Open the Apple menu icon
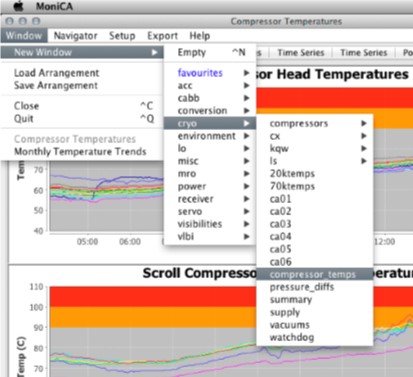This screenshot has height=377, width=413. point(19,6)
